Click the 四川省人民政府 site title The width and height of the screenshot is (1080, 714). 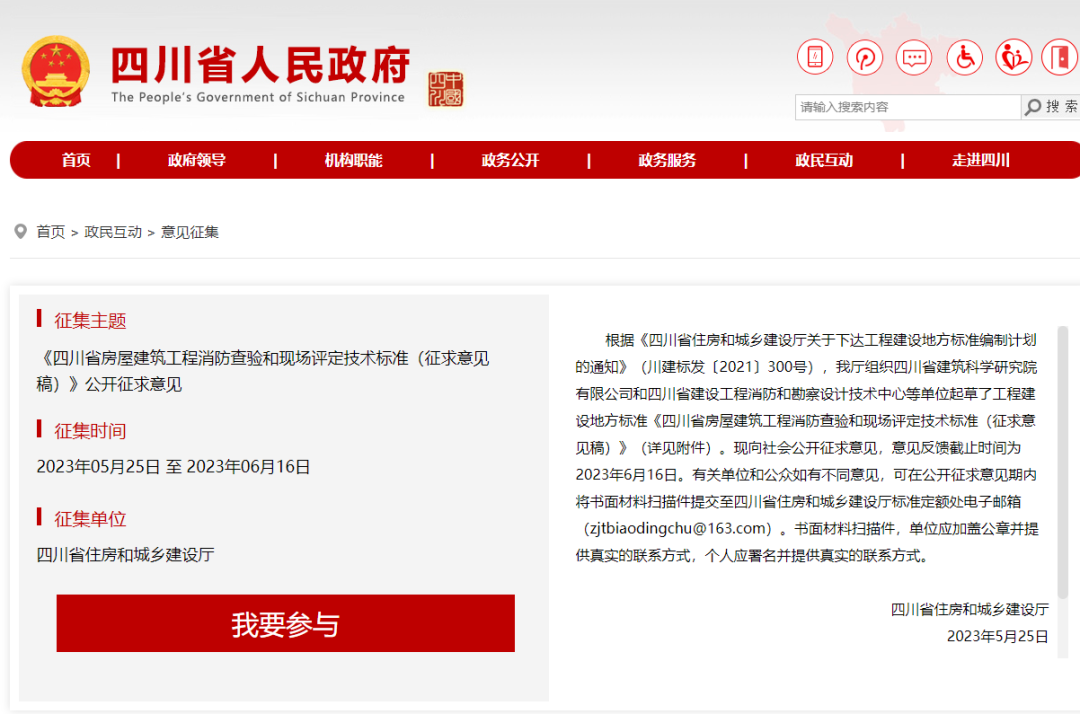260,65
